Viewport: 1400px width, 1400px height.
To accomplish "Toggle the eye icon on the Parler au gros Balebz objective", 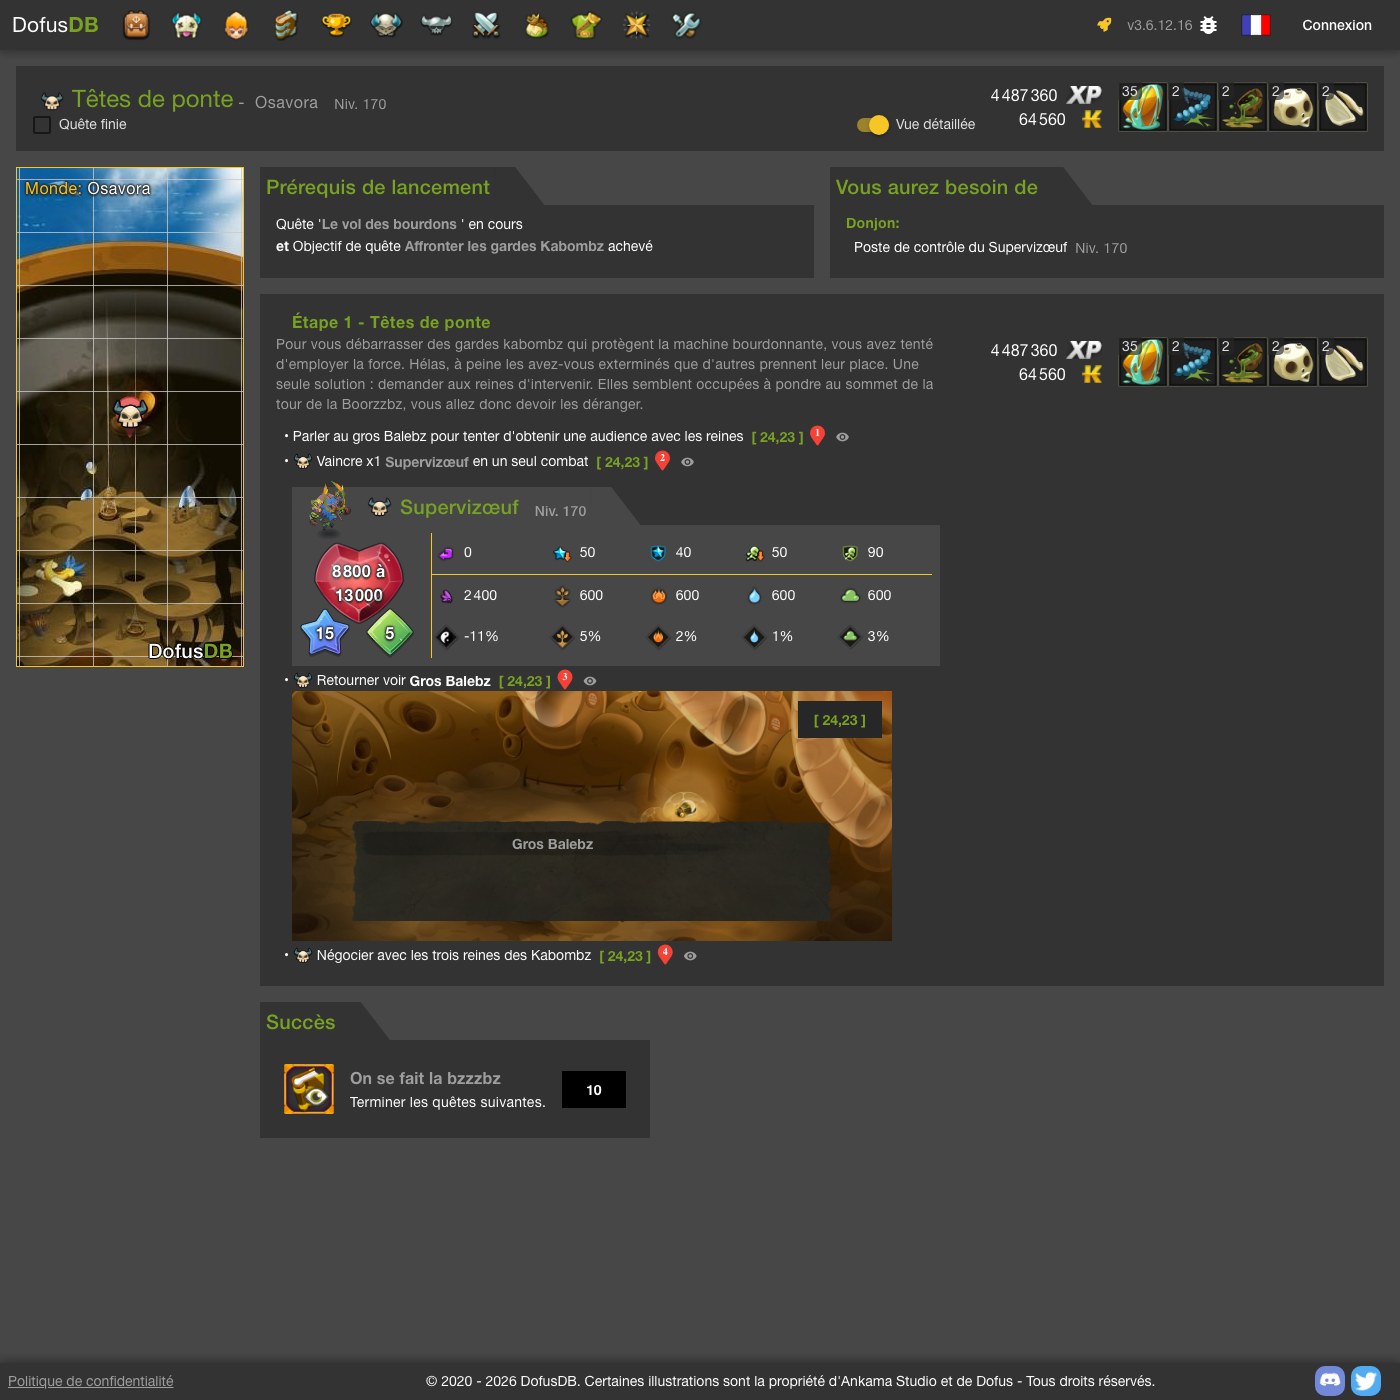I will (843, 437).
